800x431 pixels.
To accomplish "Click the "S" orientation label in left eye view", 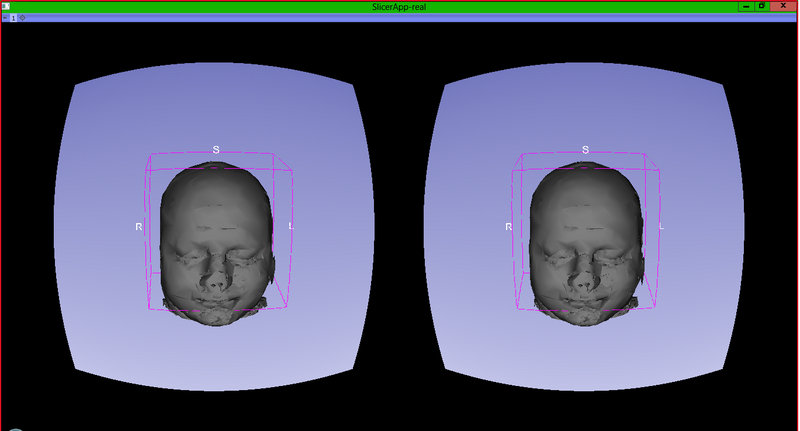I will tap(216, 149).
